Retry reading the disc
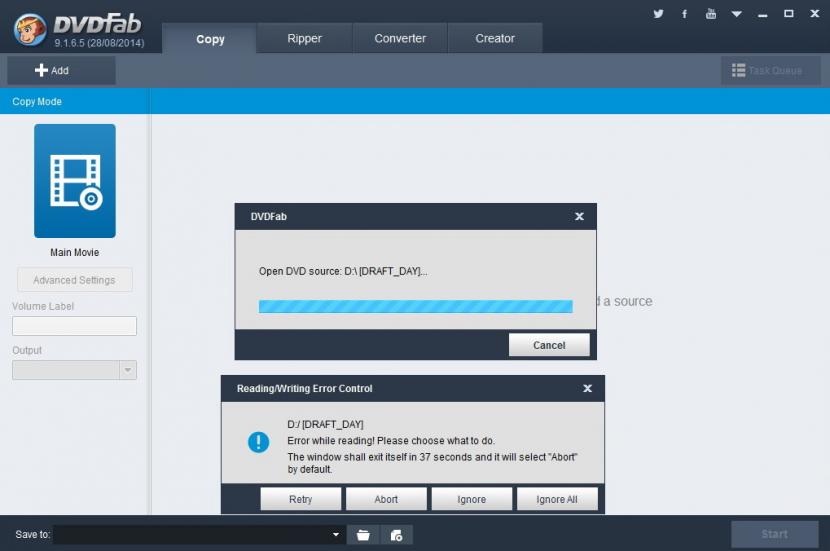 pos(301,499)
